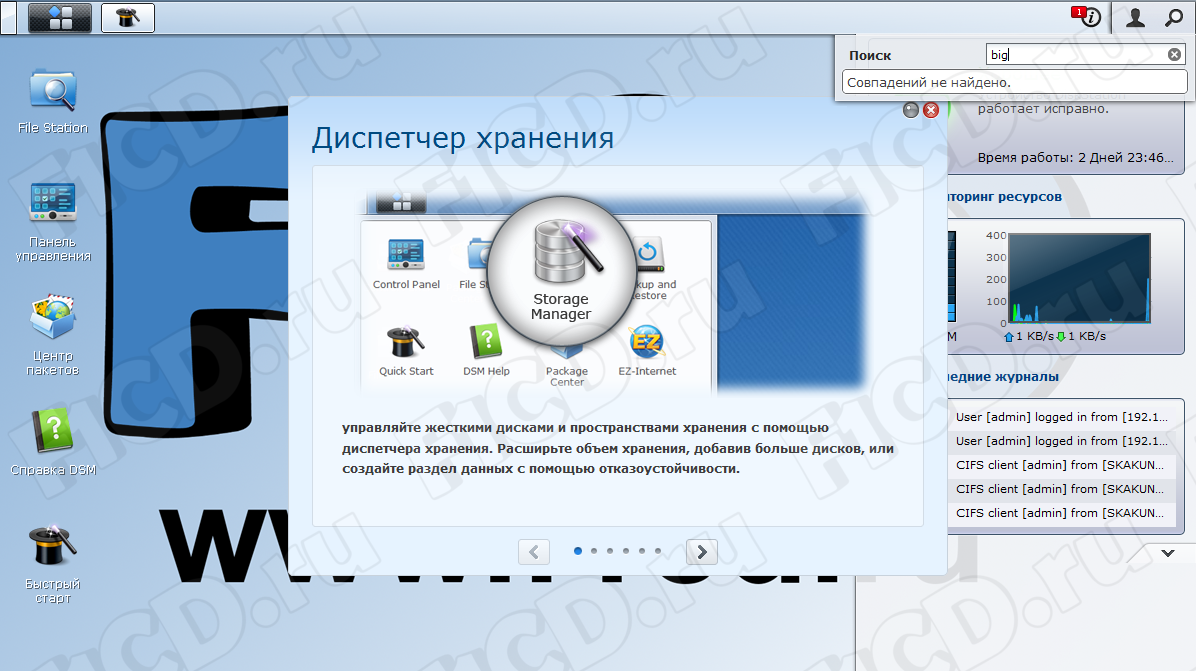Select sixth slide page dot
Image resolution: width=1196 pixels, height=671 pixels.
click(x=658, y=551)
